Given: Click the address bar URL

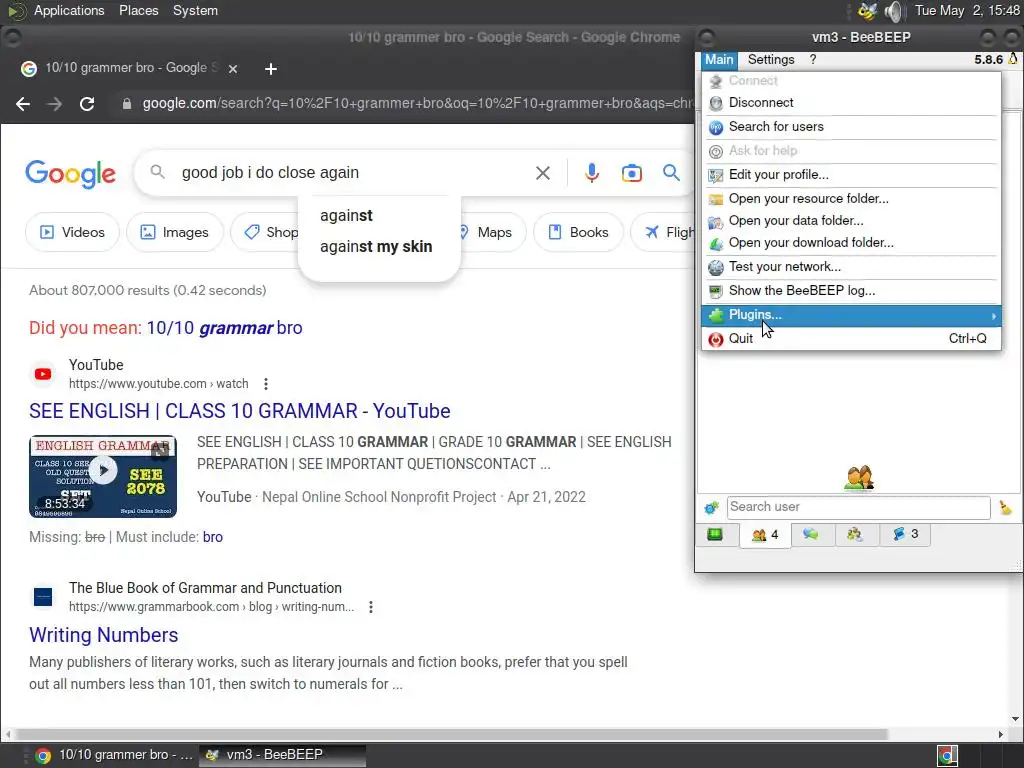Looking at the screenshot, I should (x=418, y=104).
